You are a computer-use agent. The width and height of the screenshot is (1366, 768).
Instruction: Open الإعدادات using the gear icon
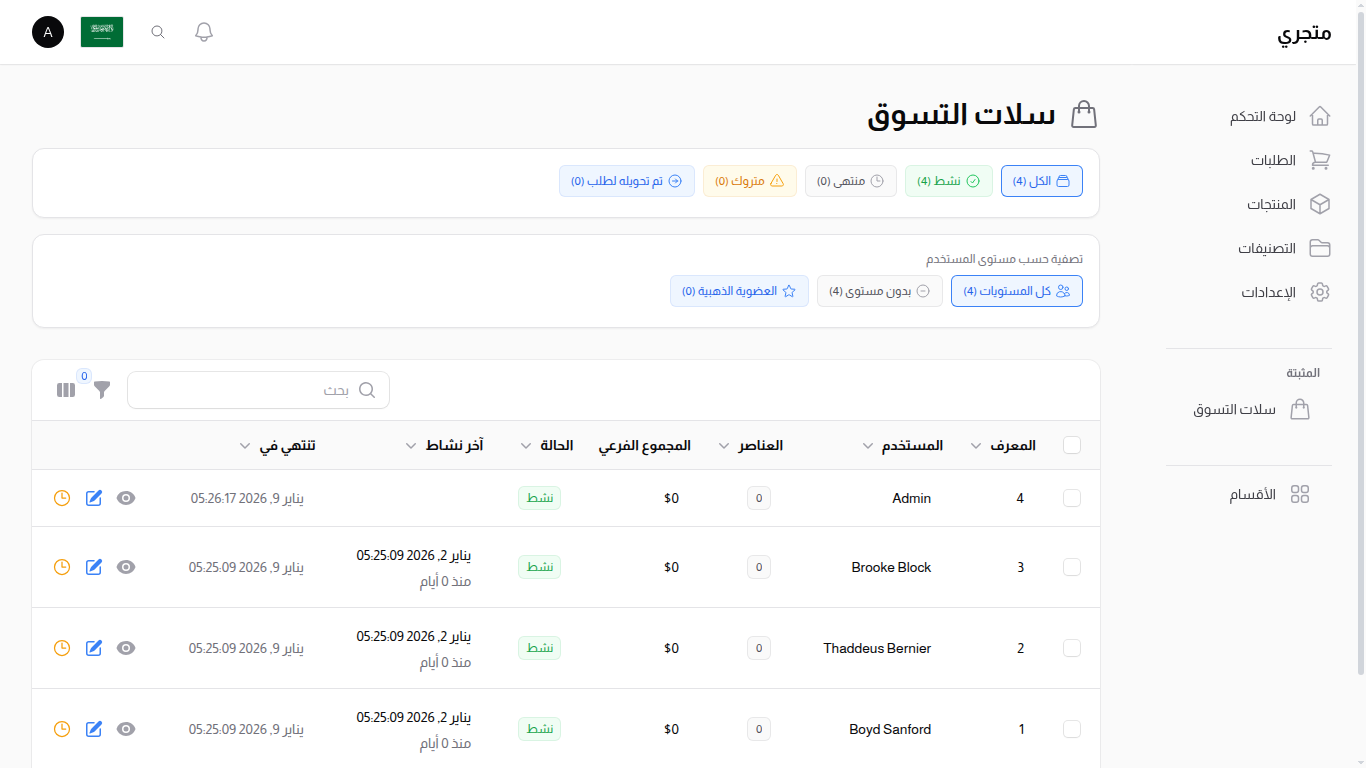[x=1320, y=291]
